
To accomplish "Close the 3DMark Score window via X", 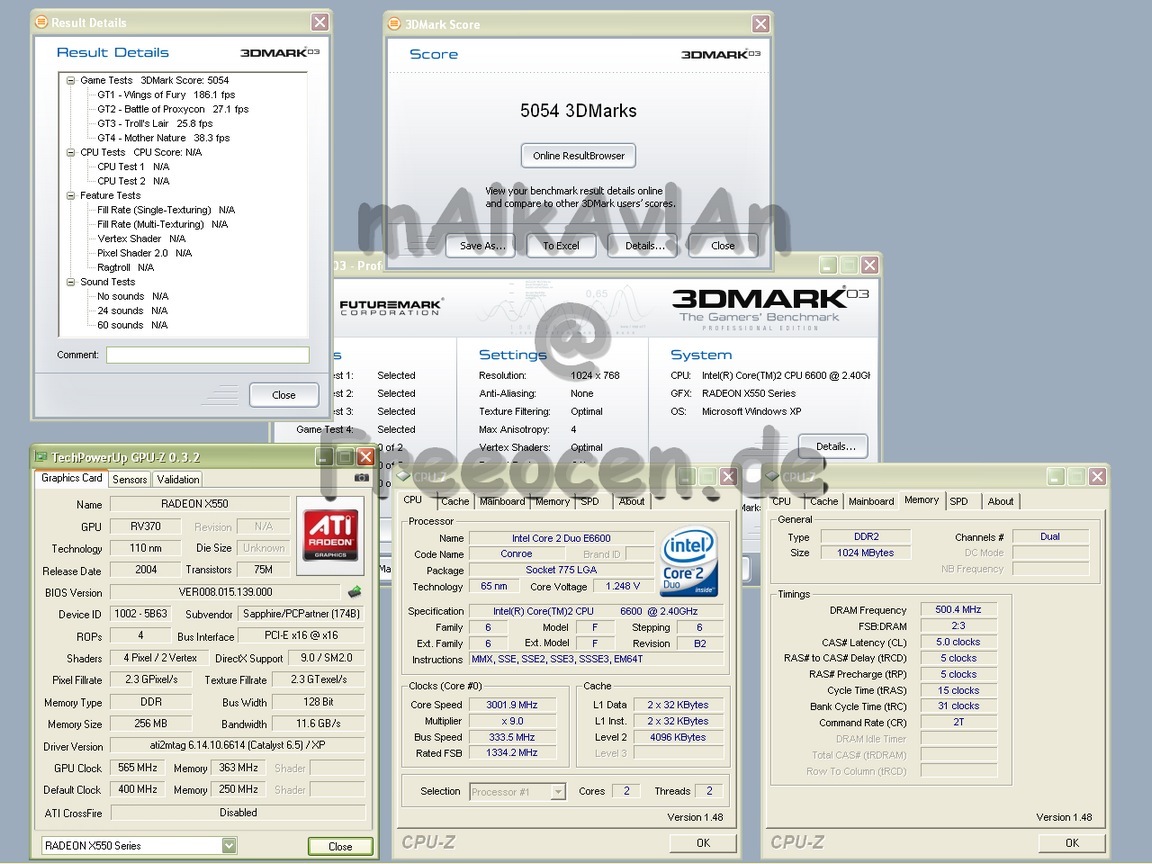I will pyautogui.click(x=760, y=24).
